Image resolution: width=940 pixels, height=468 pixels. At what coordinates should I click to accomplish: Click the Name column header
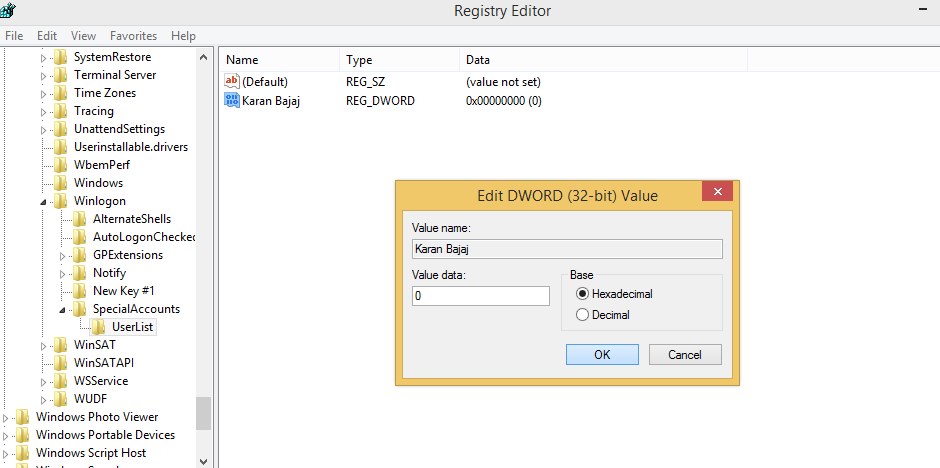280,60
